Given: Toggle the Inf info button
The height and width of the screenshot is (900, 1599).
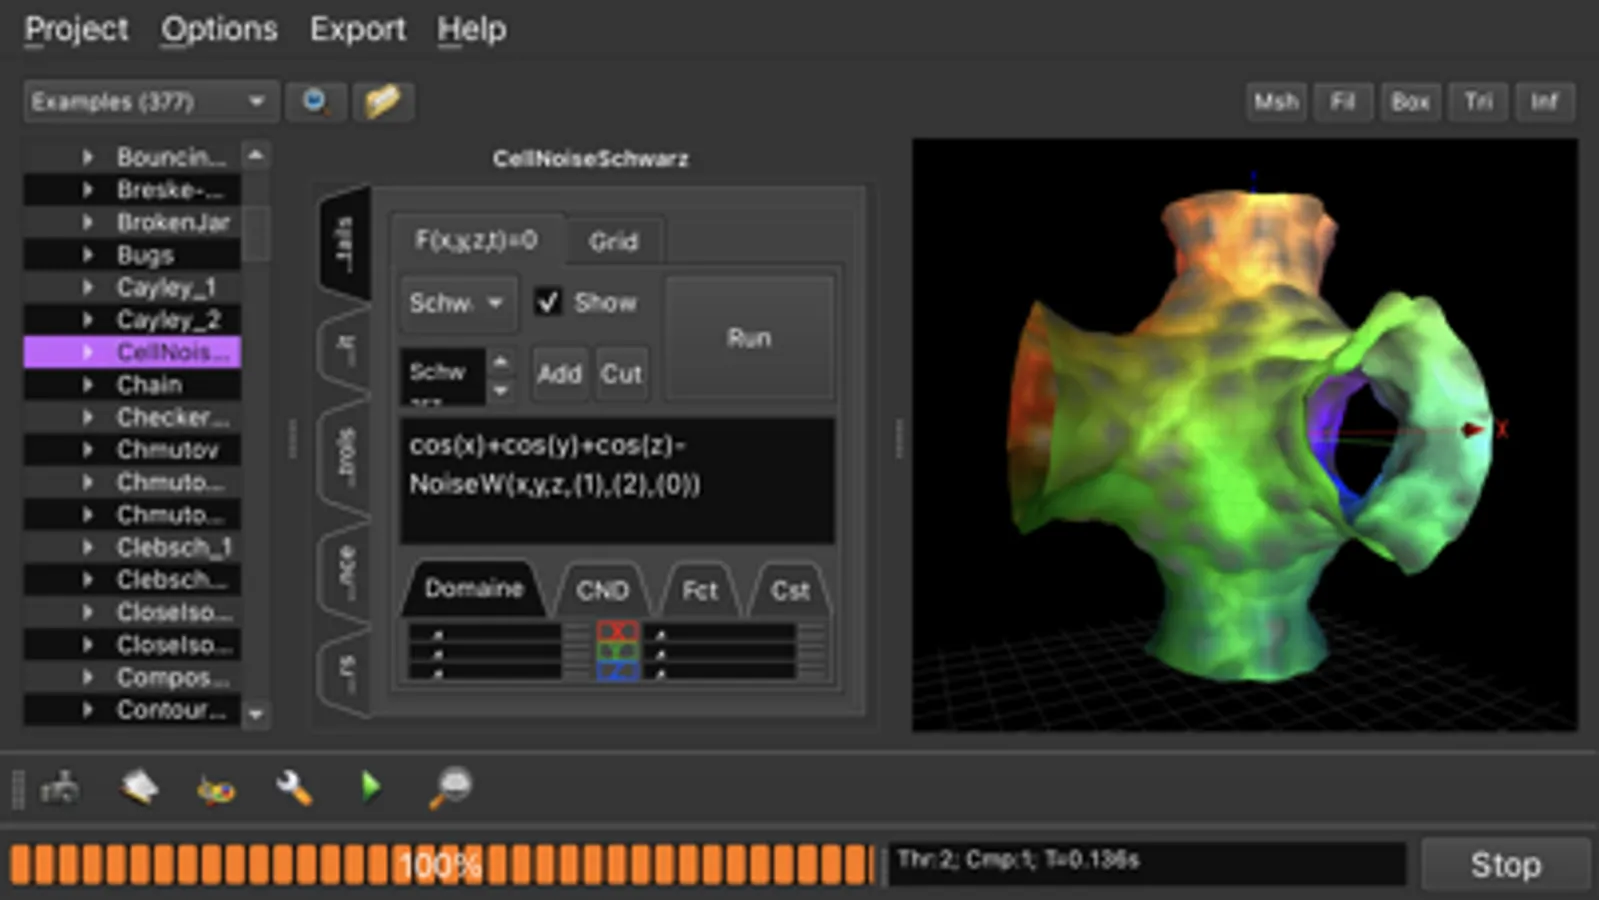Looking at the screenshot, I should coord(1545,101).
